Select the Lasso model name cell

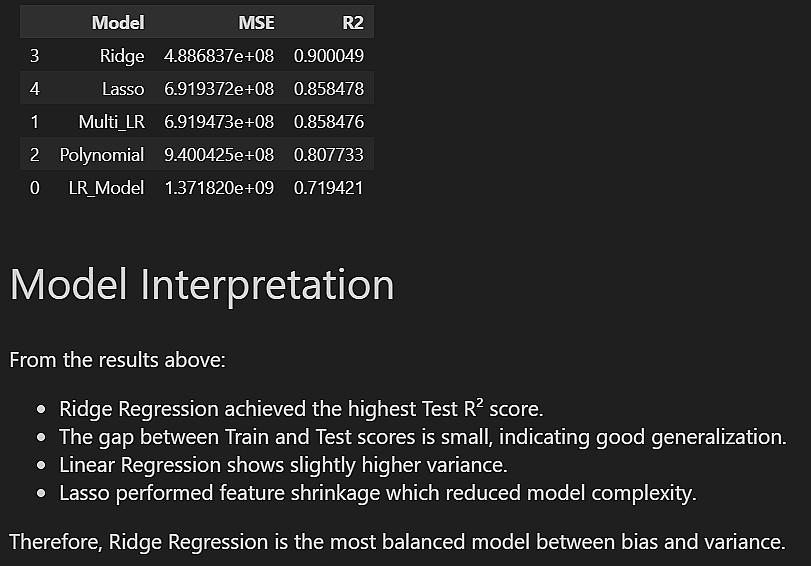(123, 89)
